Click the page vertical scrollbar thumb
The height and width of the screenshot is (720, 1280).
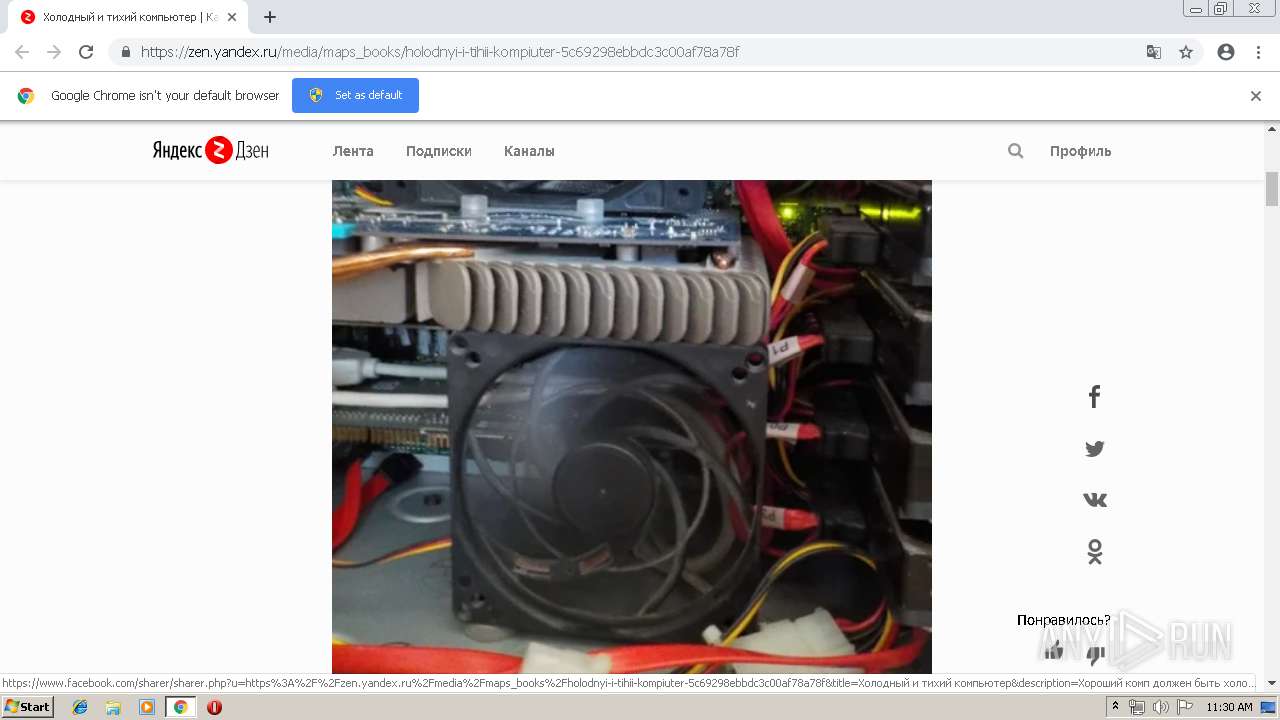tap(1272, 189)
